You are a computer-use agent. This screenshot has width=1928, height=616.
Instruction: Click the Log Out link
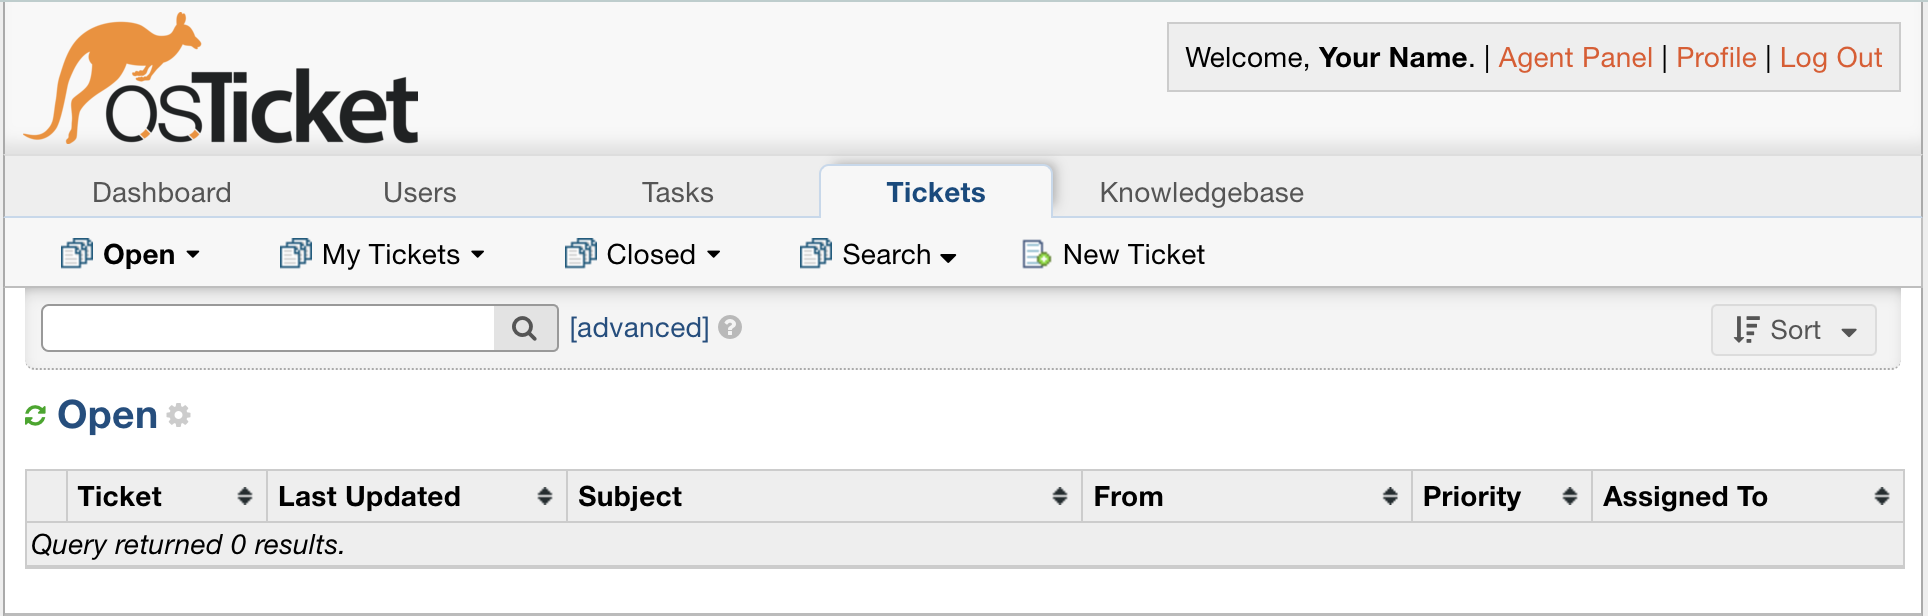point(1830,58)
